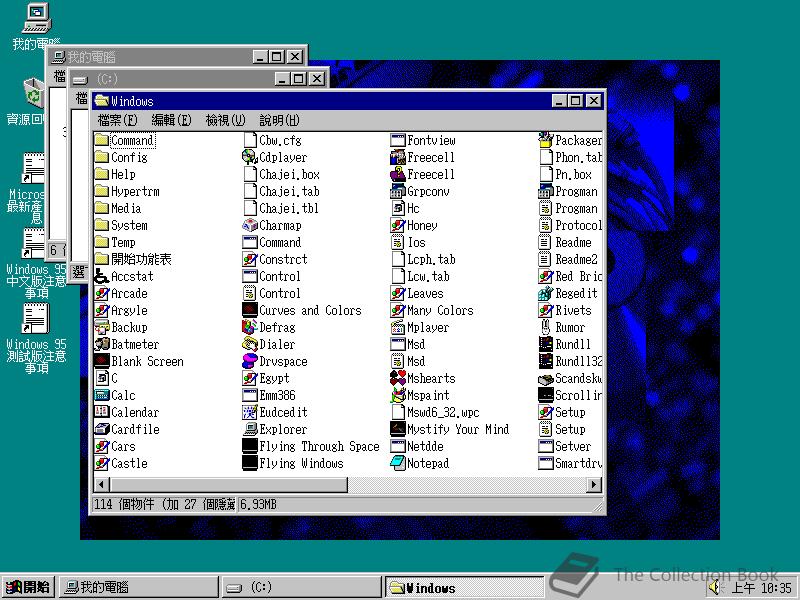Viewport: 800px width, 600px height.
Task: Select the Calc calculator icon
Action: (102, 395)
